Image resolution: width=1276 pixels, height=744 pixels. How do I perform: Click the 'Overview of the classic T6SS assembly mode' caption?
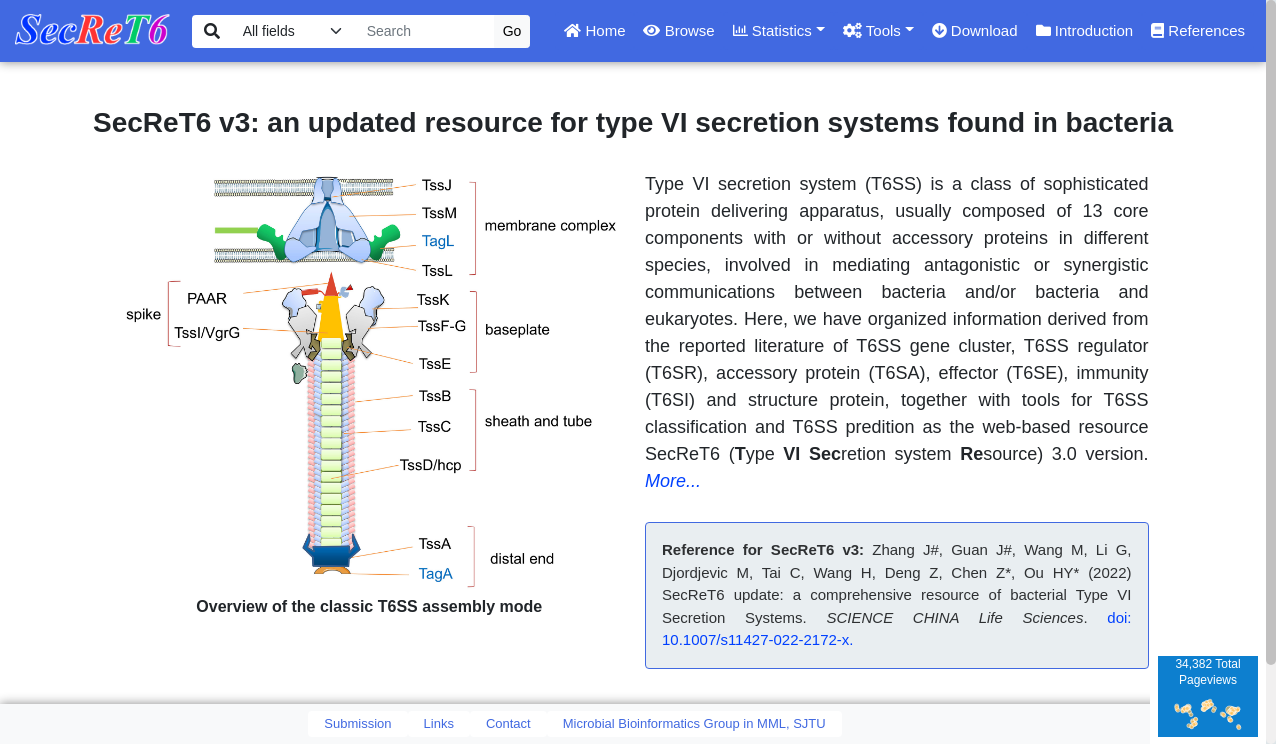coord(369,606)
